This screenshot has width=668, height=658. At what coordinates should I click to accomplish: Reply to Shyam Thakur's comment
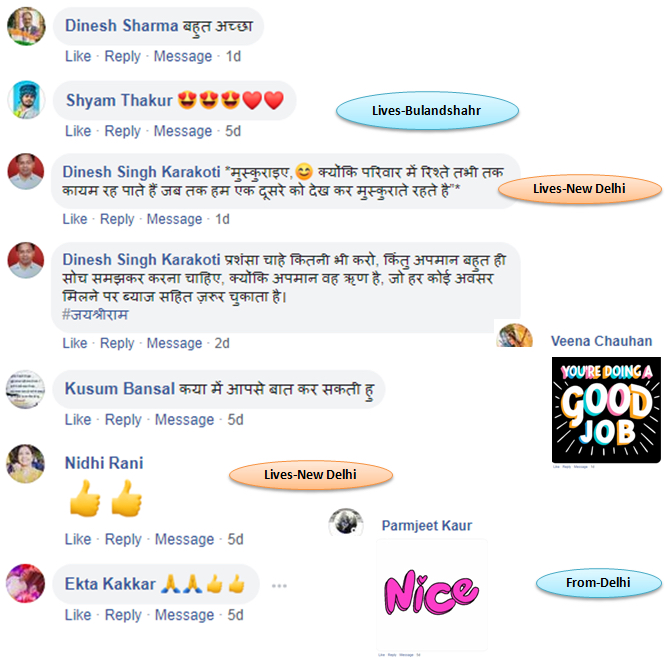123,131
